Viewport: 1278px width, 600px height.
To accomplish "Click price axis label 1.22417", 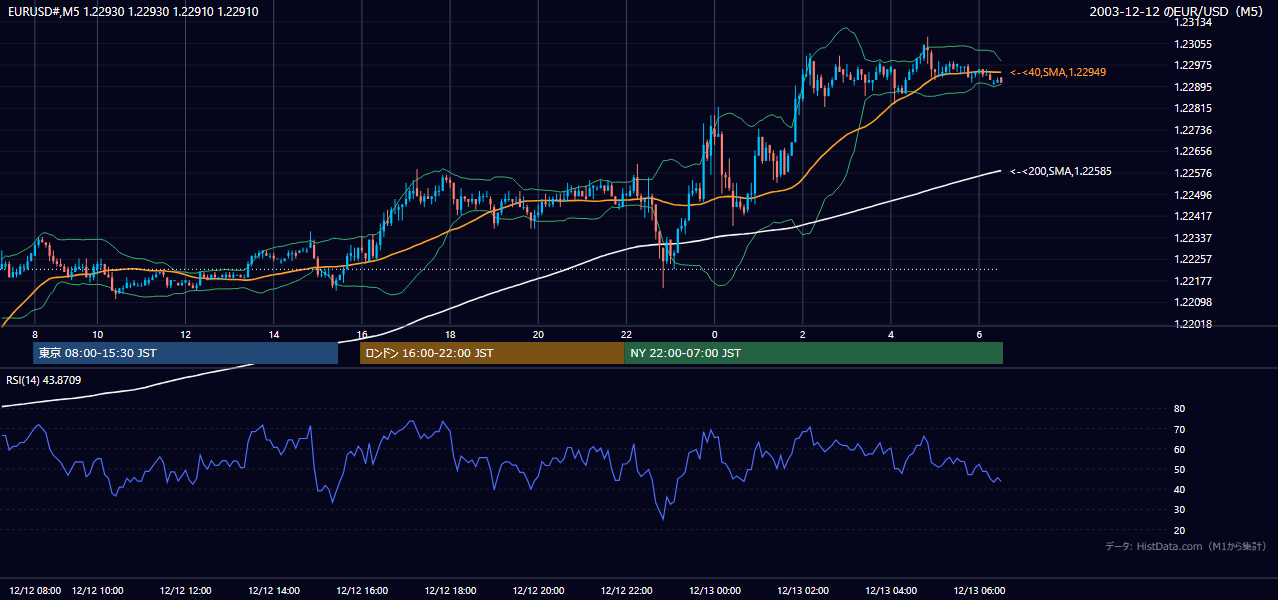I will click(1193, 216).
